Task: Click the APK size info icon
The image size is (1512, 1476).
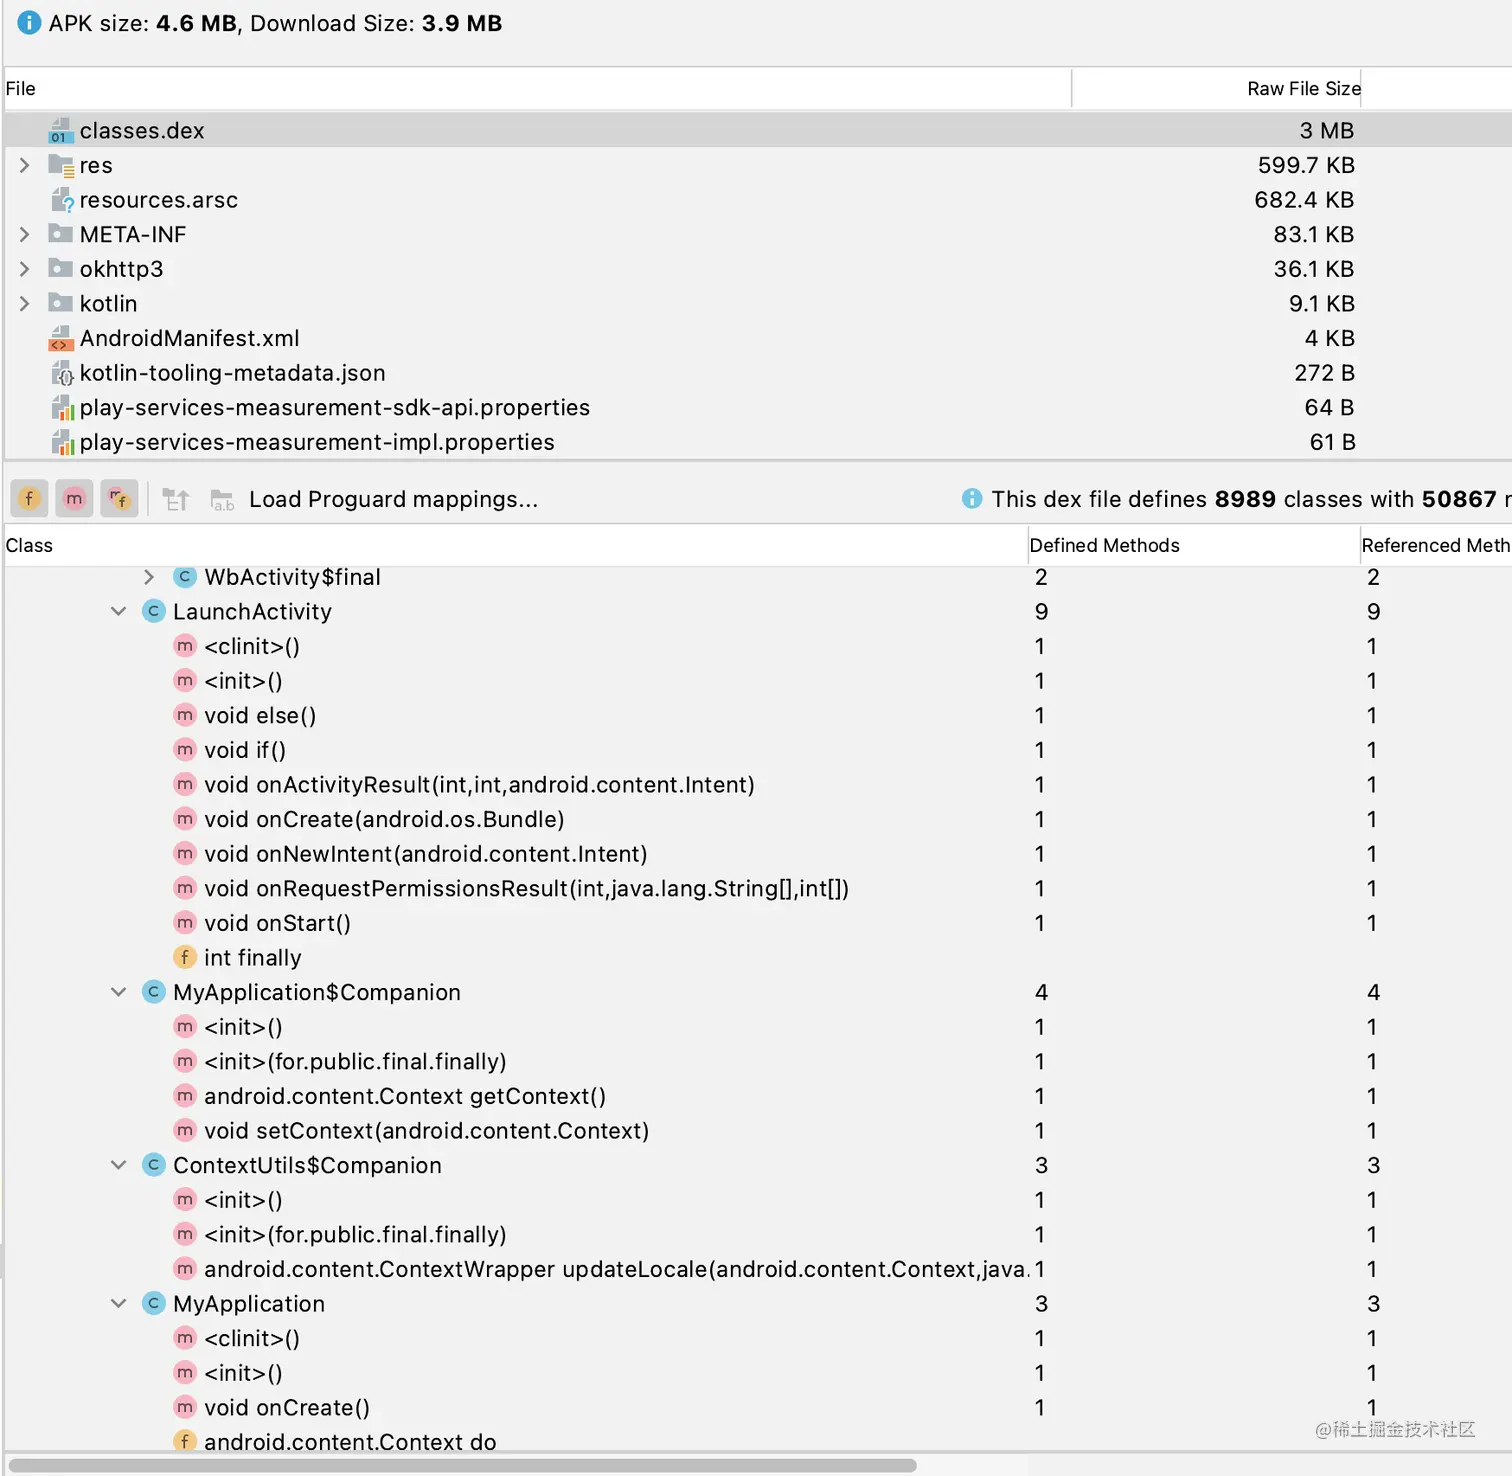Action: [29, 23]
